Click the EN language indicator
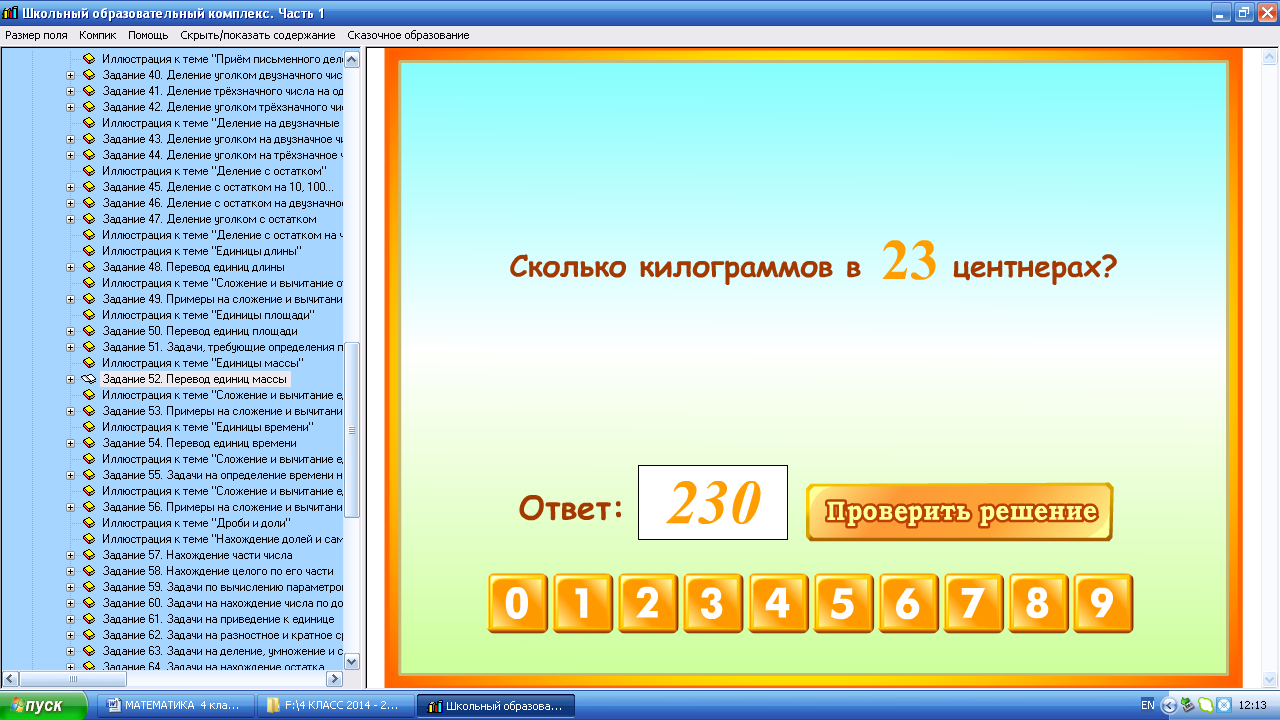Viewport: 1280px width, 720px height. click(1147, 705)
